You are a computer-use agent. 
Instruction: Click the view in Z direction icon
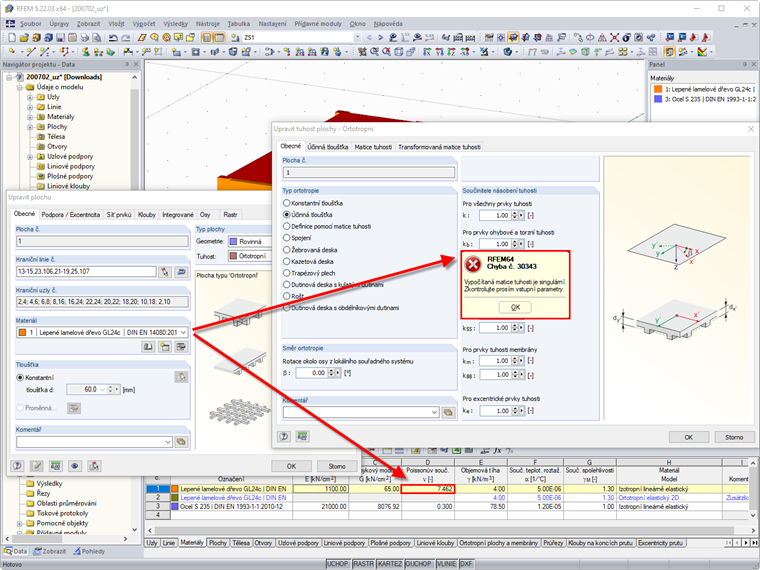click(451, 51)
